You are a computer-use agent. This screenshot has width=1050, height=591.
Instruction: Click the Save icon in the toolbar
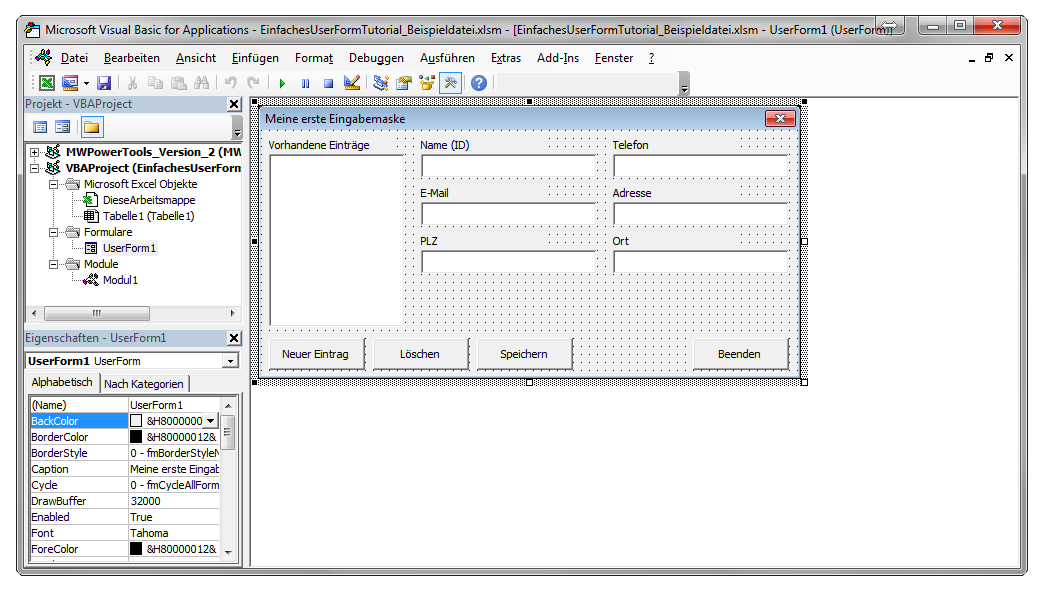click(x=104, y=83)
